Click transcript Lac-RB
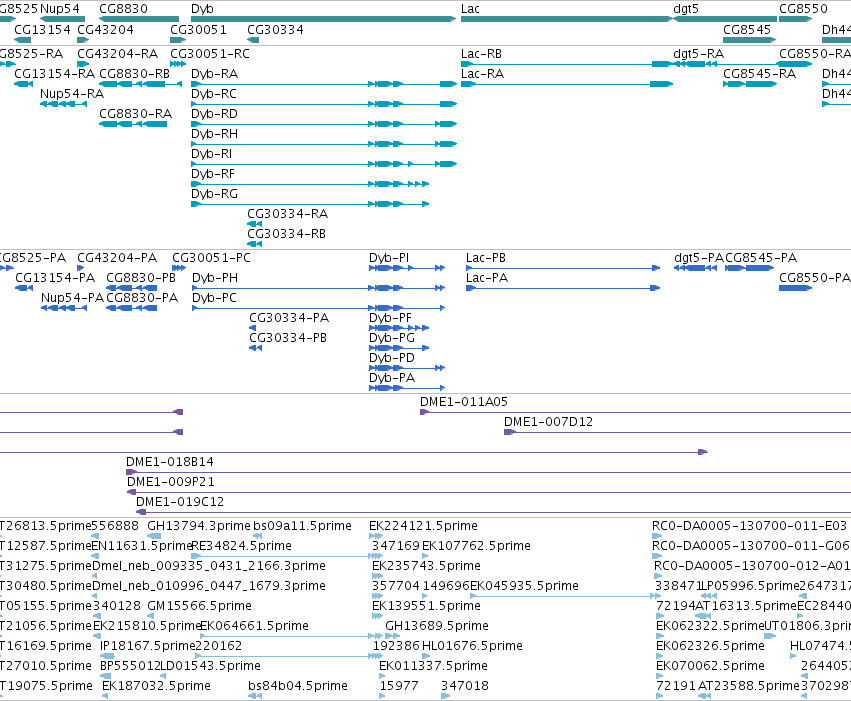 [481, 54]
